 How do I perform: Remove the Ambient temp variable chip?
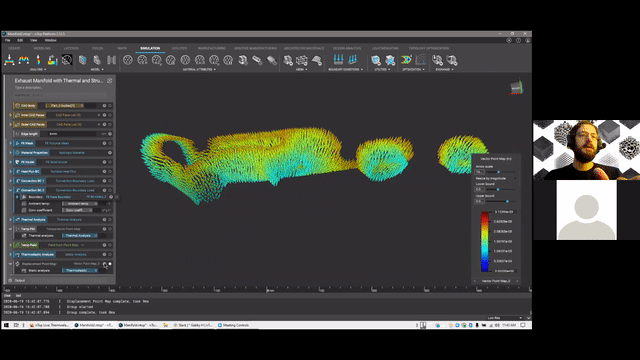[x=96, y=204]
